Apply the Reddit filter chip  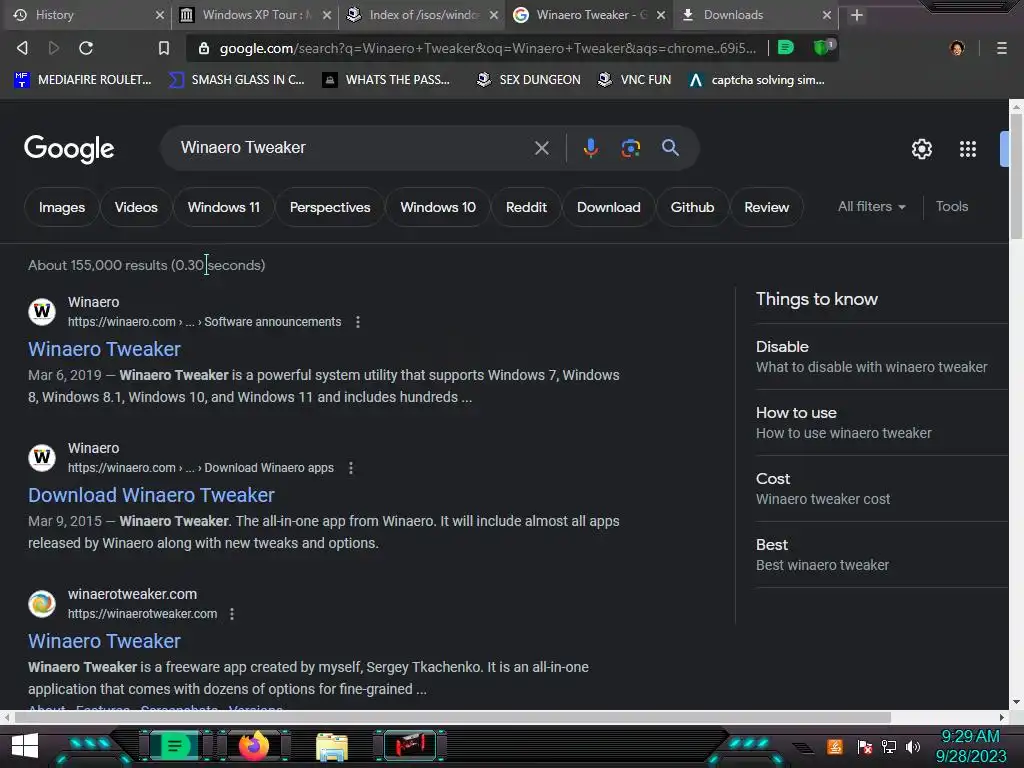click(x=526, y=207)
